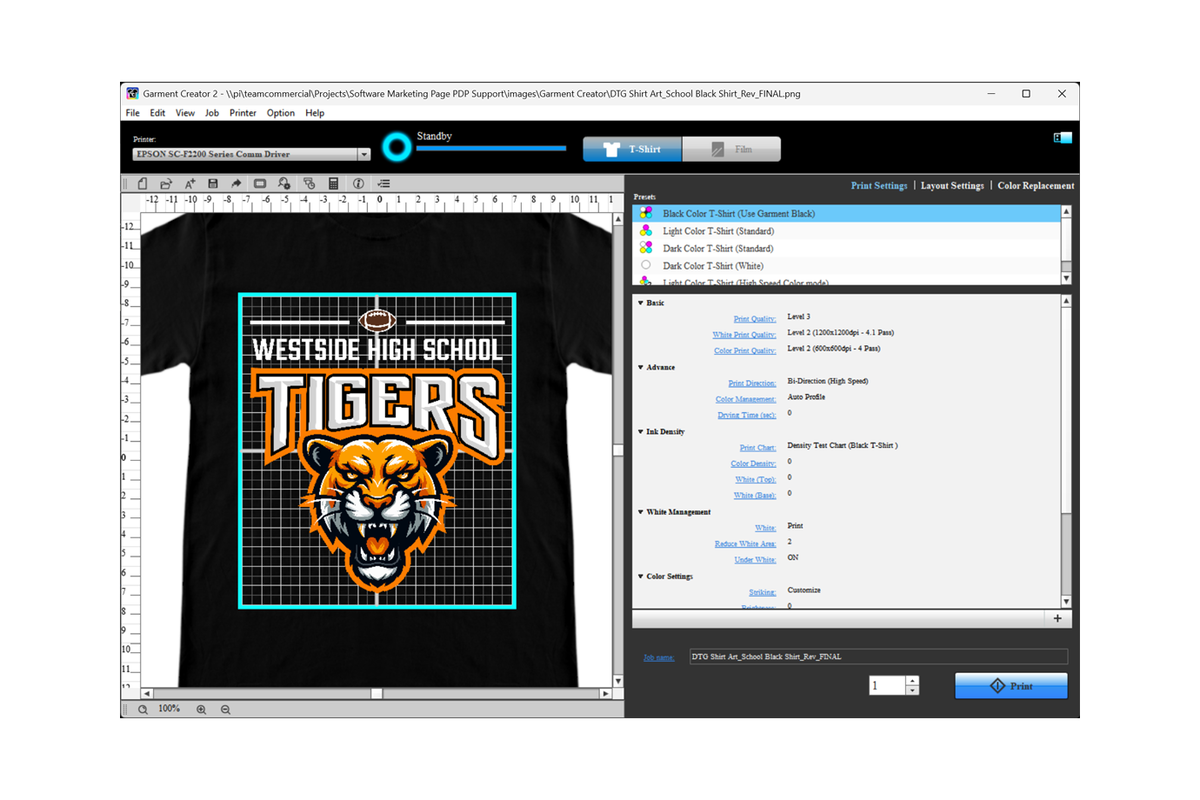Open a file with the folder icon

(x=165, y=184)
